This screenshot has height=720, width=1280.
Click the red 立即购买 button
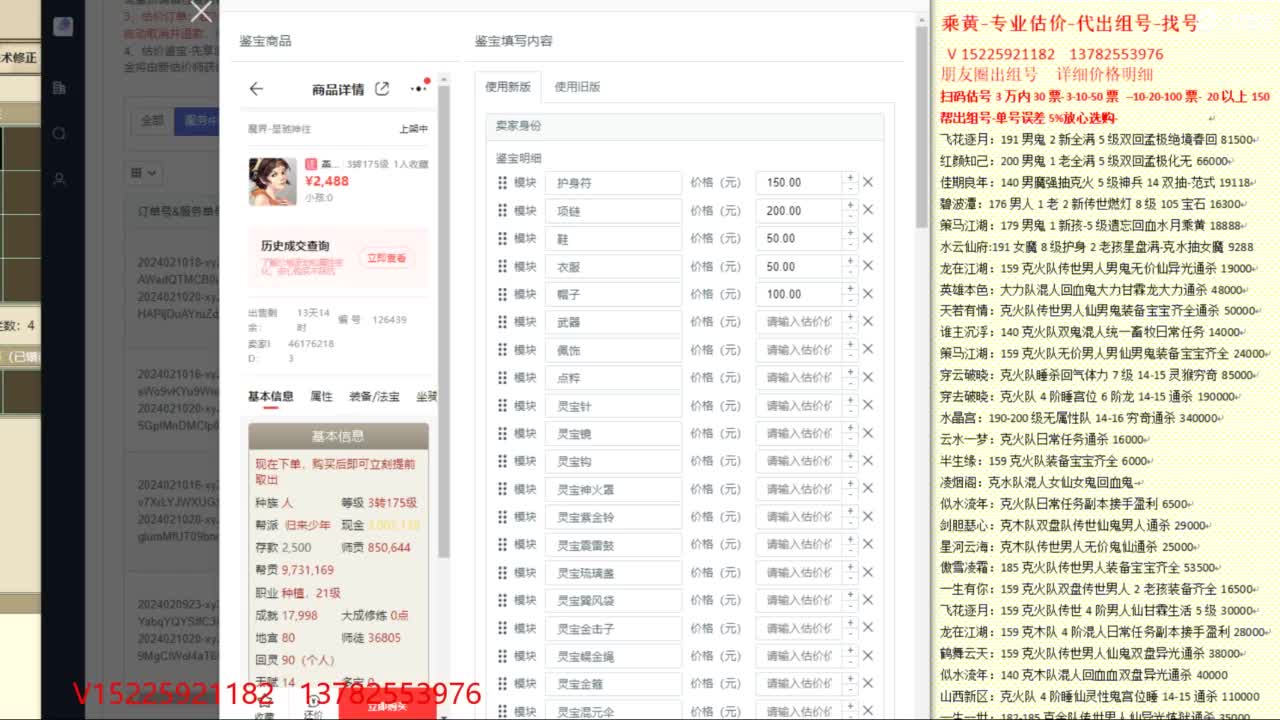pos(387,704)
